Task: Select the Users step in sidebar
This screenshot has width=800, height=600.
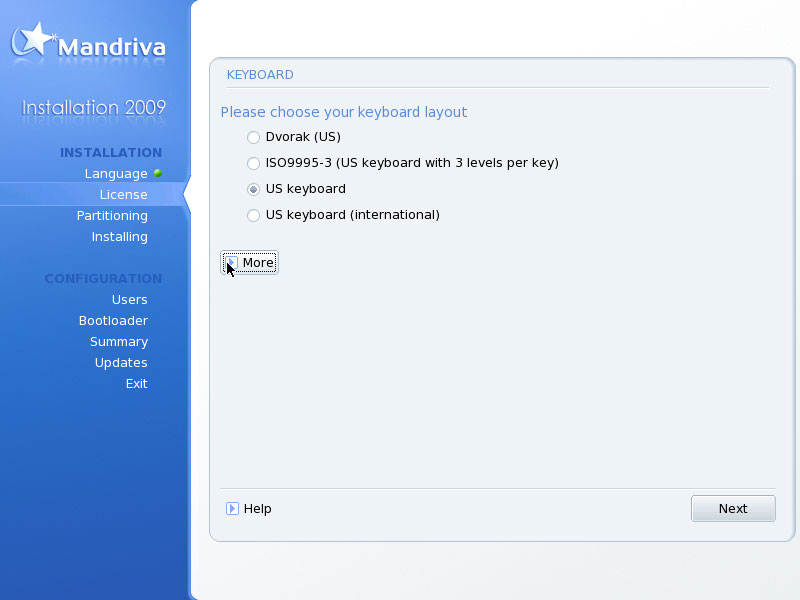Action: [130, 299]
